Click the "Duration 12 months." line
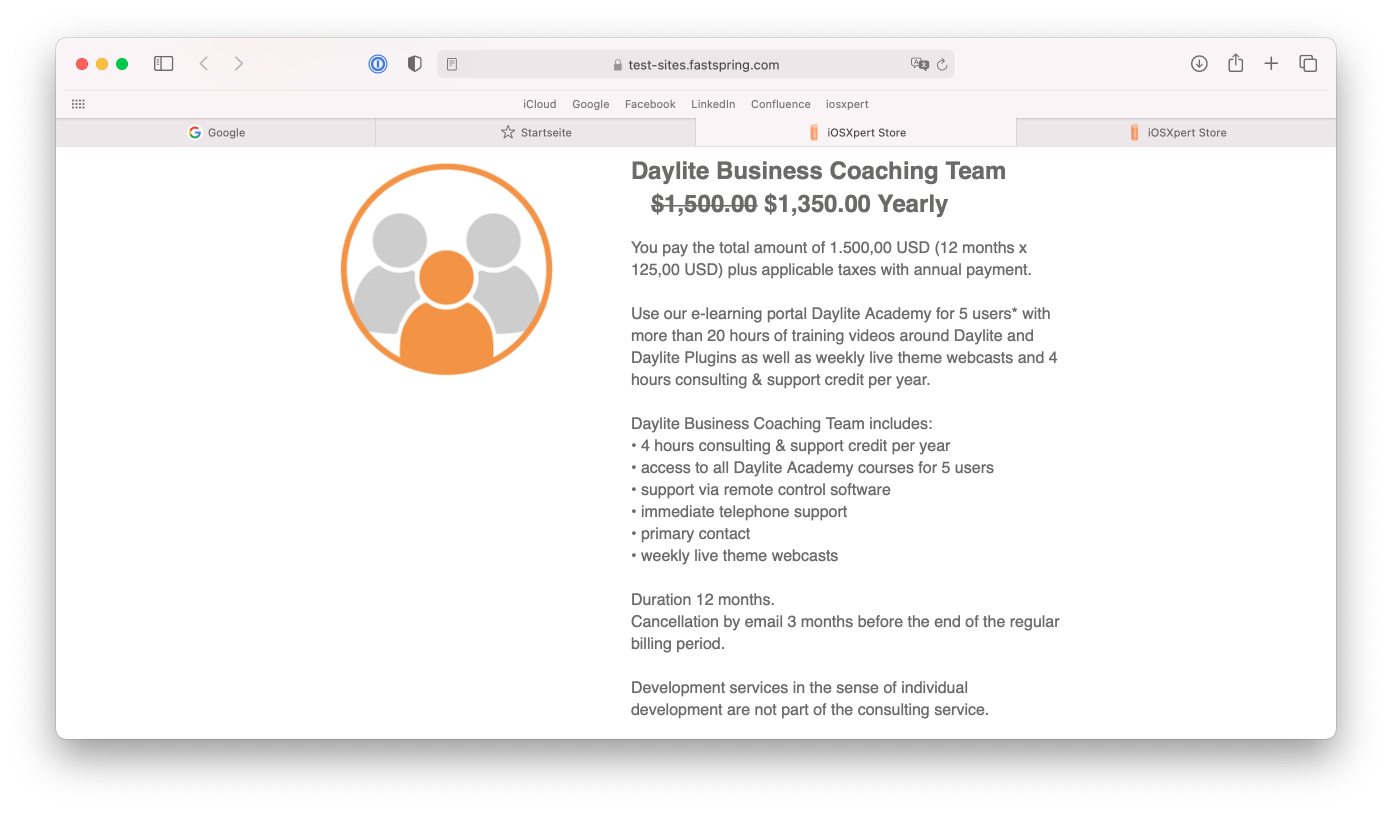This screenshot has width=1392, height=813. [703, 600]
